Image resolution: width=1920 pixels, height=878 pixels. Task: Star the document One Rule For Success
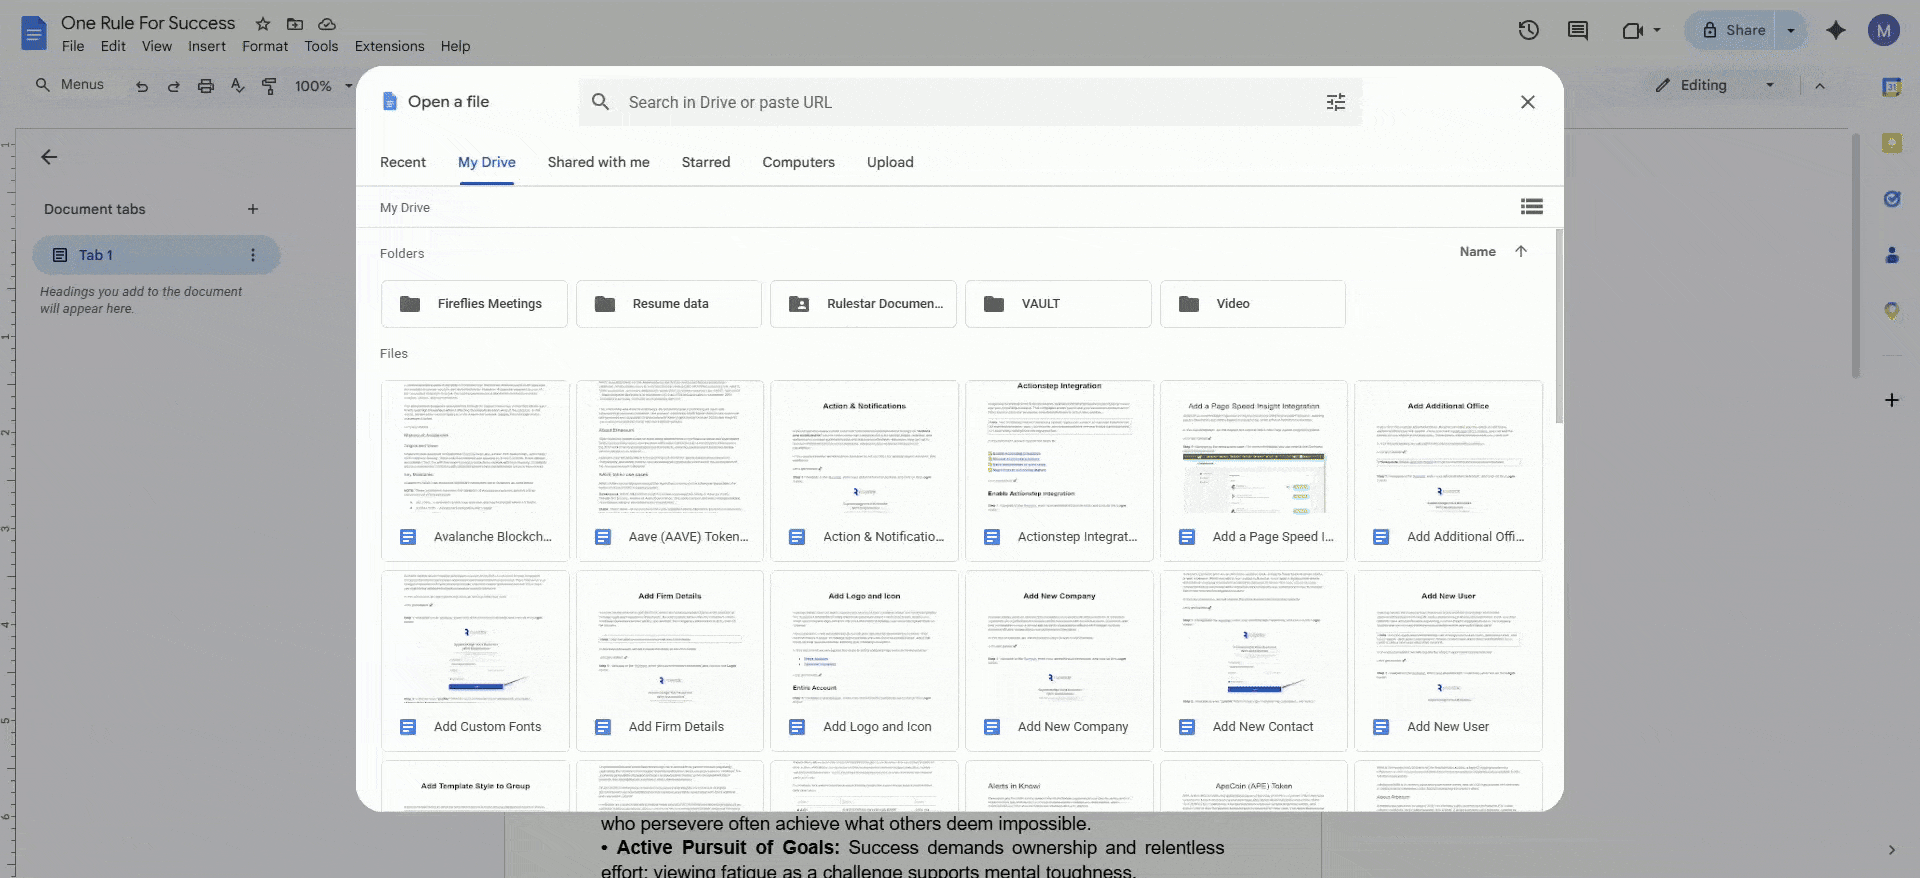pyautogui.click(x=263, y=23)
